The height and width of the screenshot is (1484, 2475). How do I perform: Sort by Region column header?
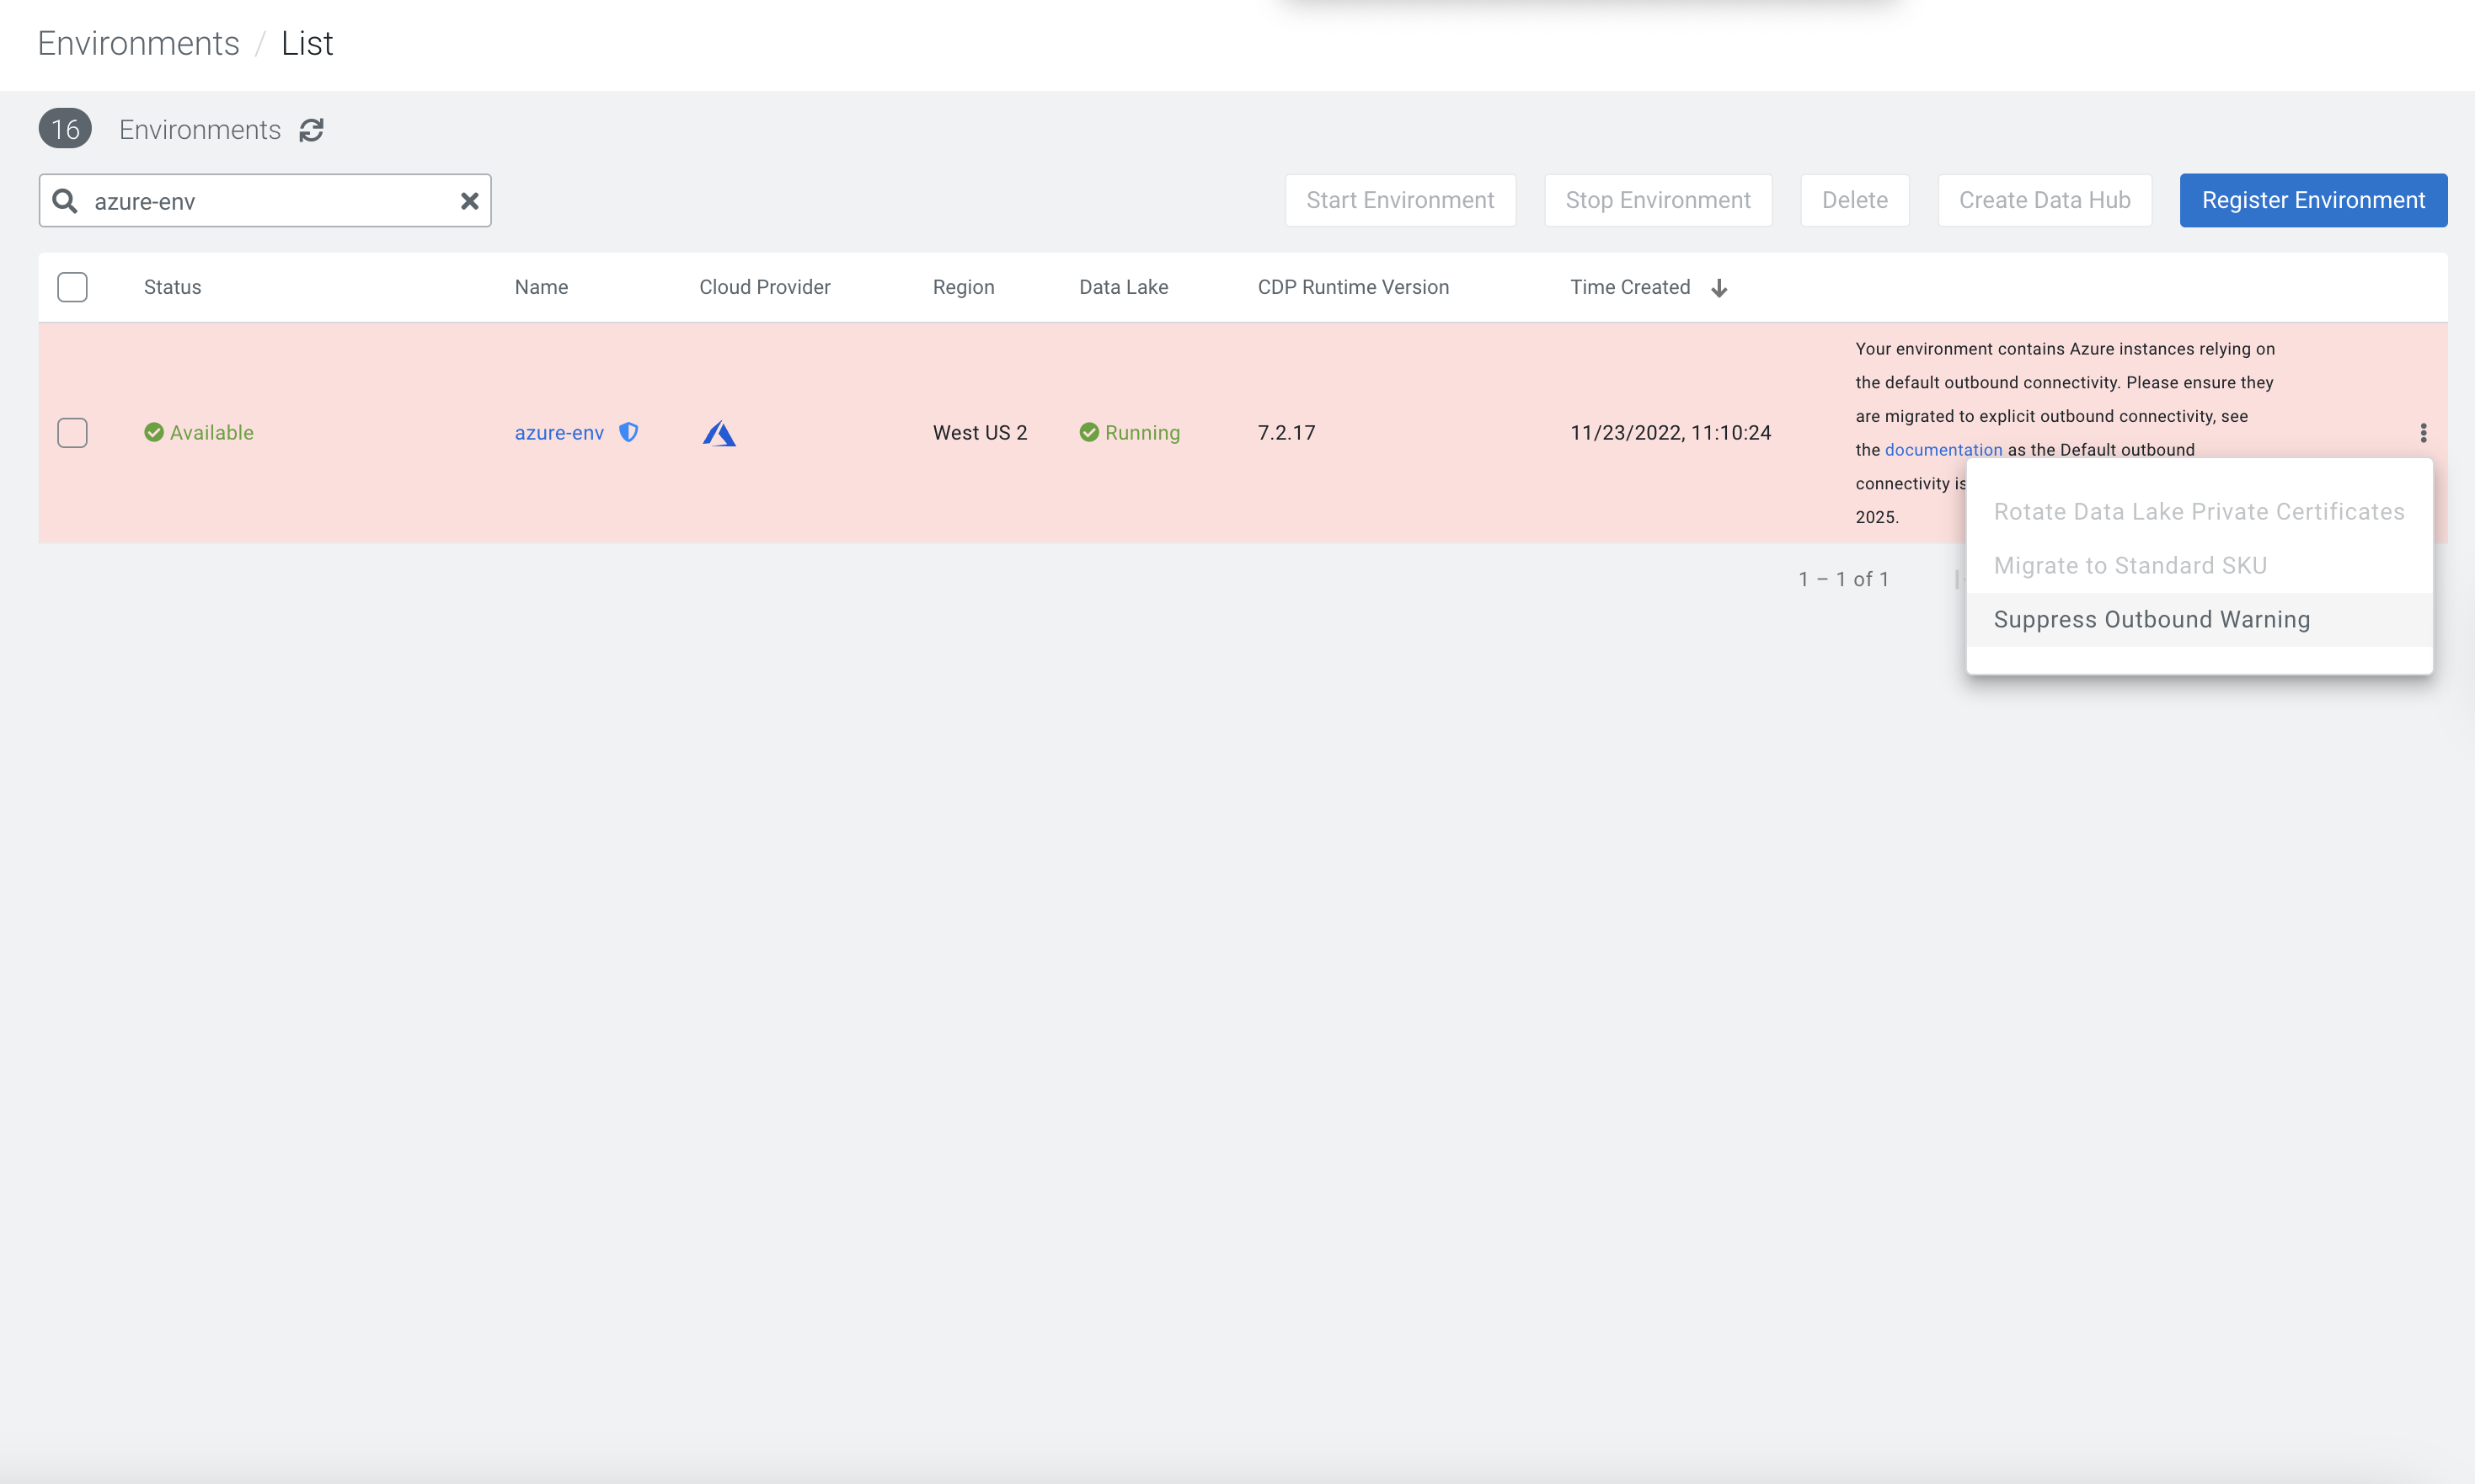tap(963, 287)
